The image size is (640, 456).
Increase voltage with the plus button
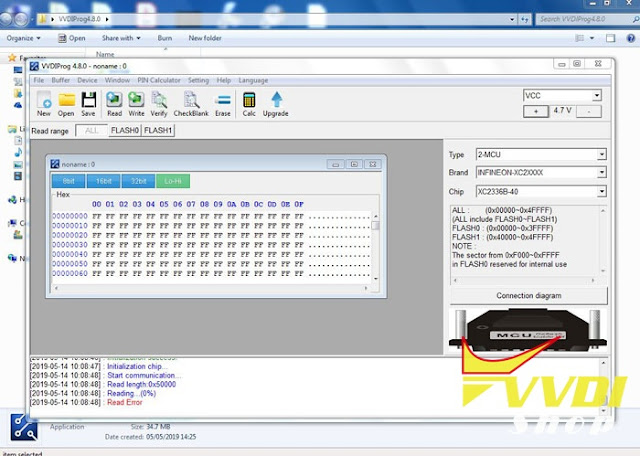[536, 111]
